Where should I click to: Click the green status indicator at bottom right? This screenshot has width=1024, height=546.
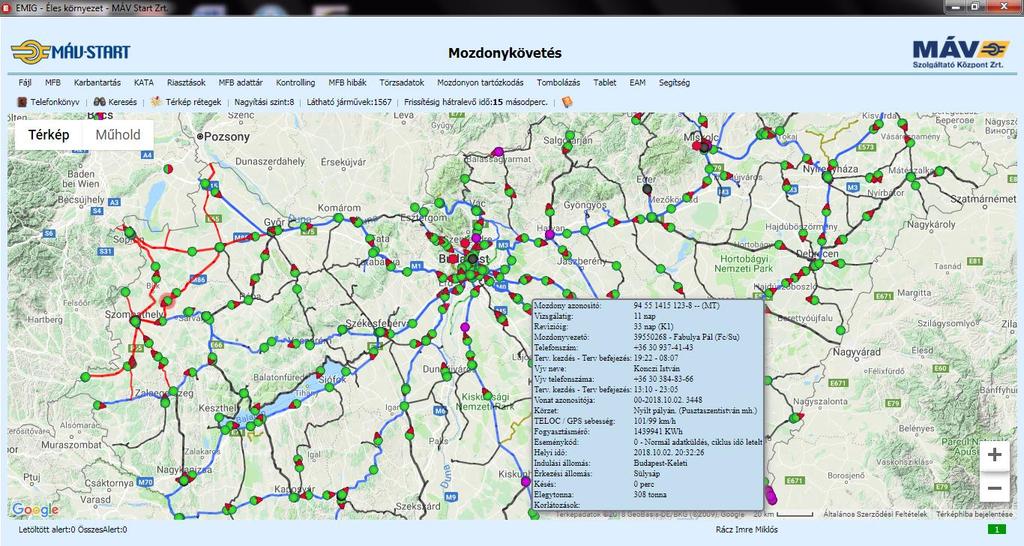pyautogui.click(x=997, y=530)
